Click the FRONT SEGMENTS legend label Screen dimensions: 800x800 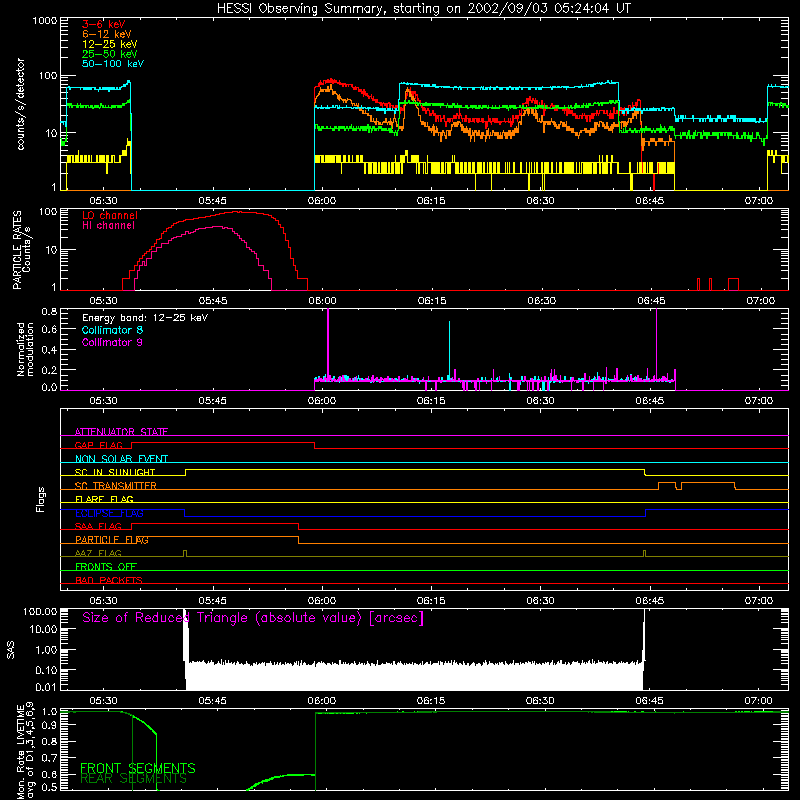[x=138, y=768]
